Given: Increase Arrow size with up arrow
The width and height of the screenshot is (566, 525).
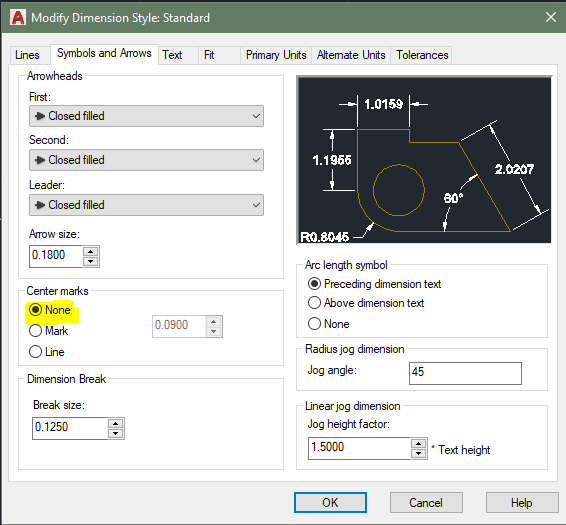Looking at the screenshot, I should tap(91, 251).
